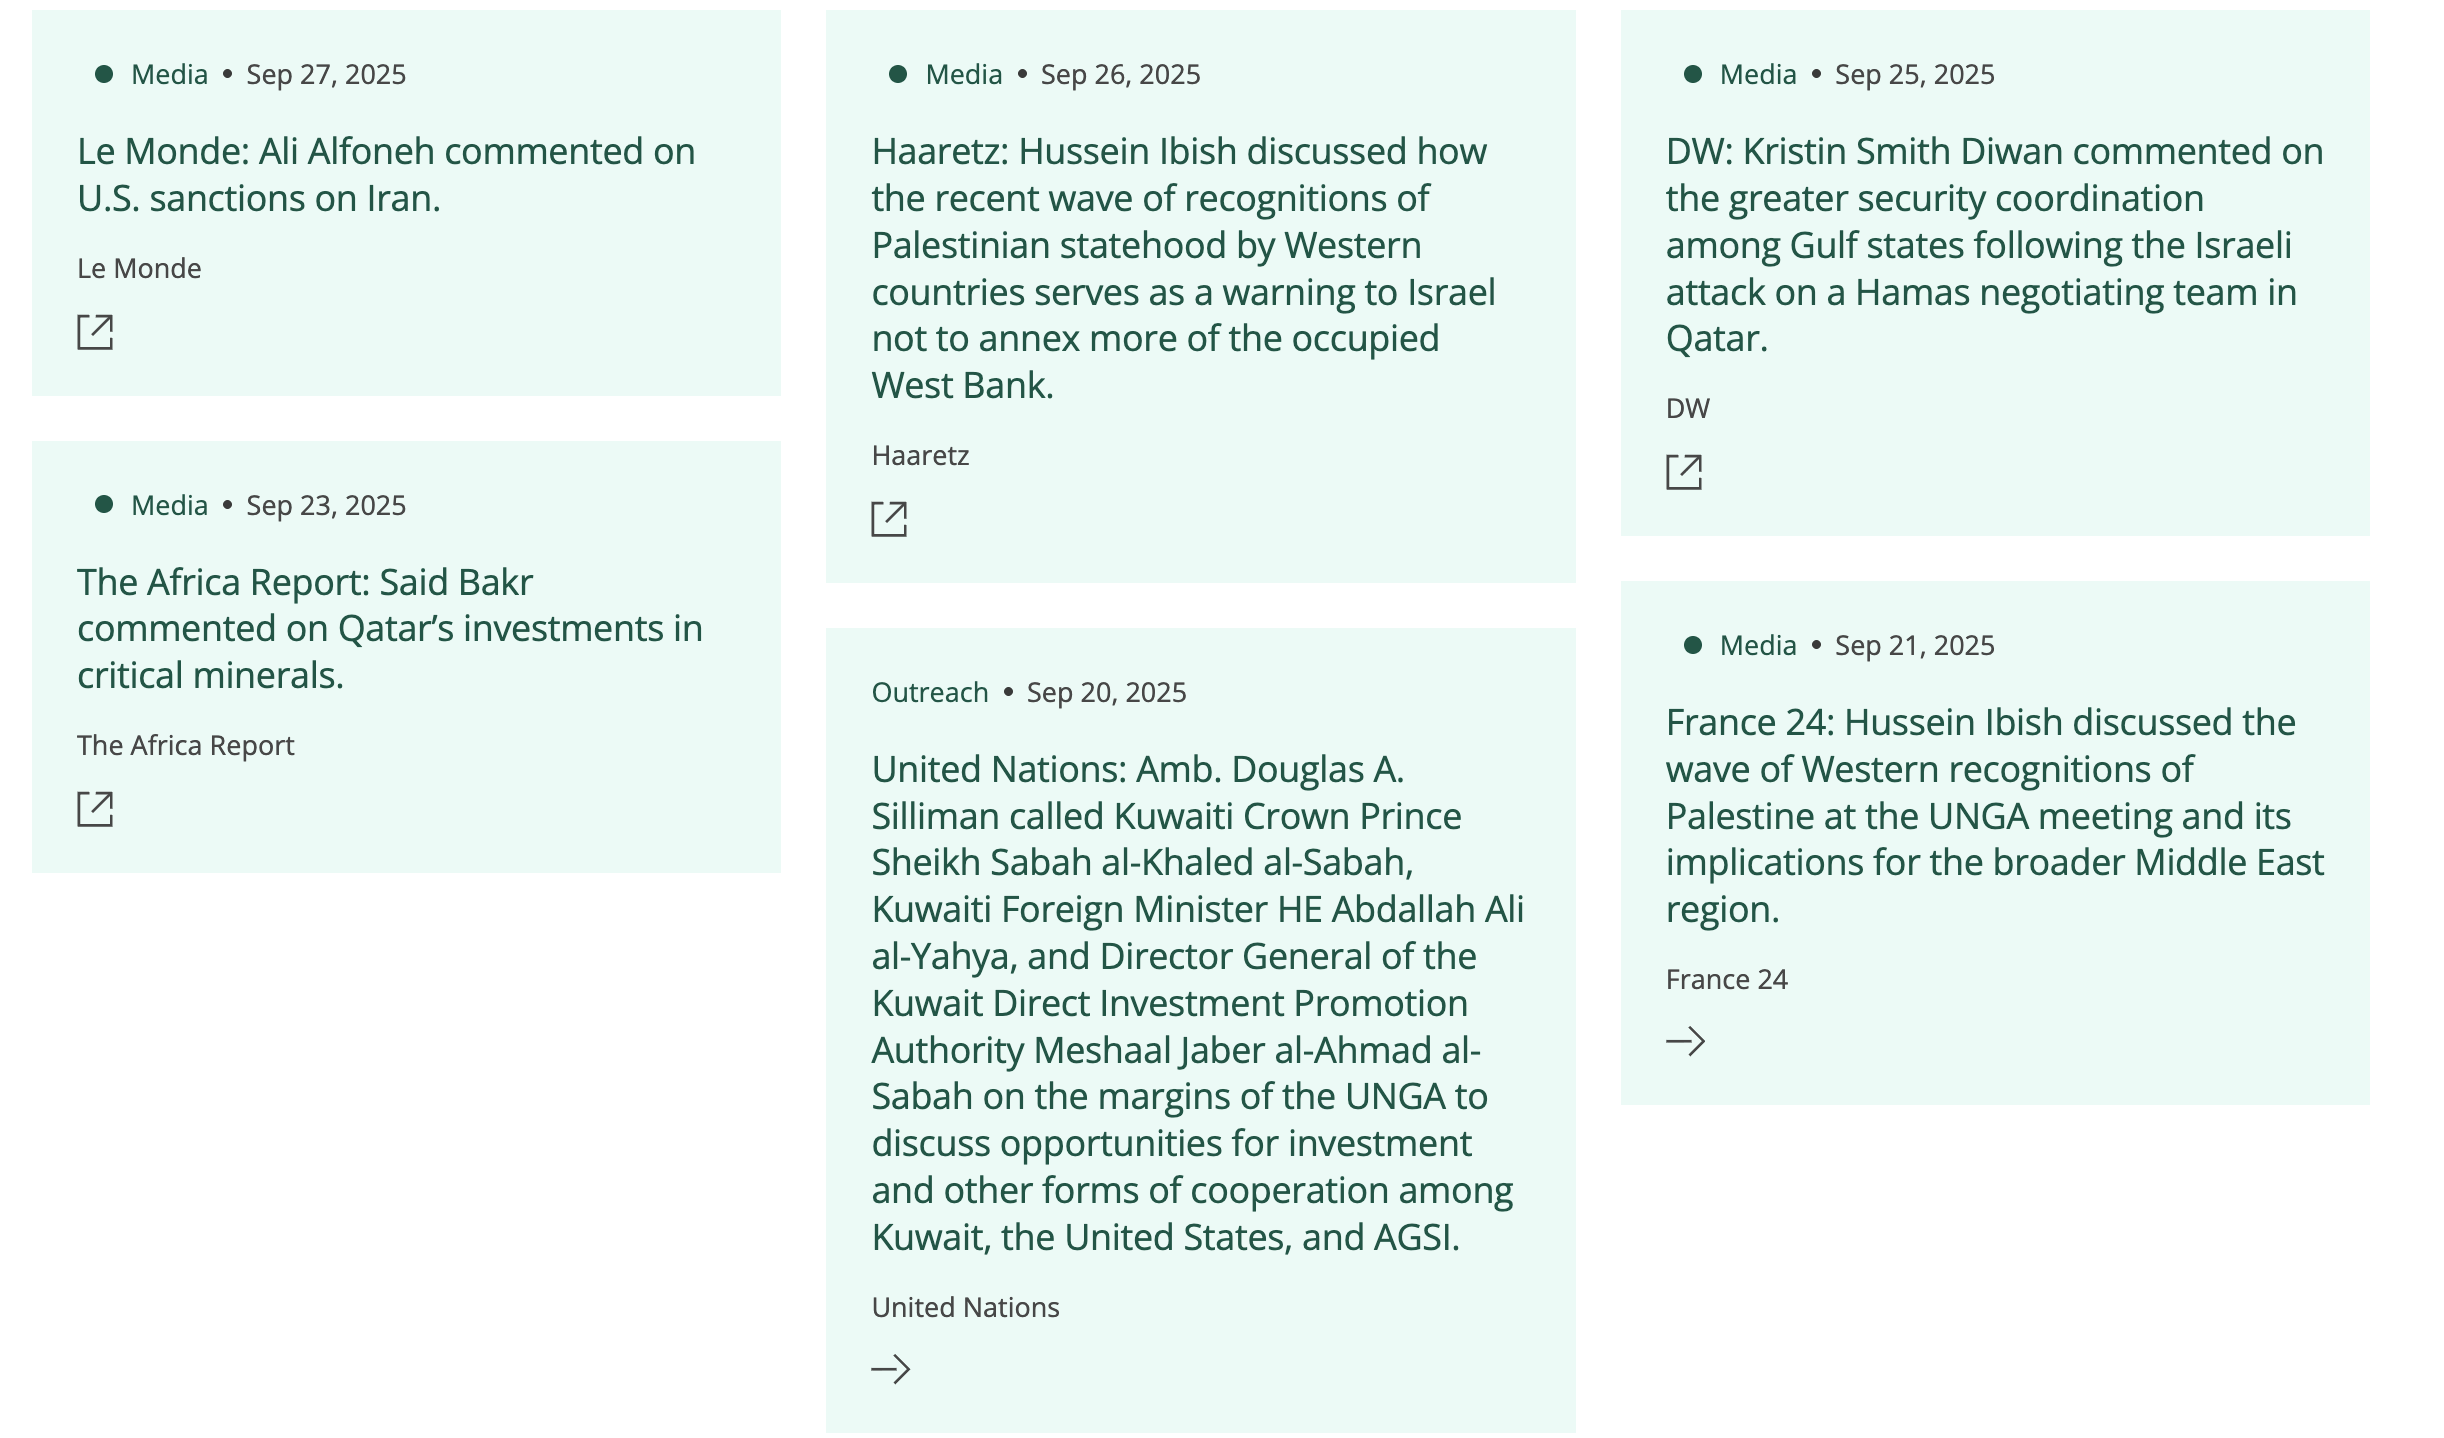Click Media tag on Sep 21 card
Viewport: 2444px width, 1438px height.
point(1757,645)
